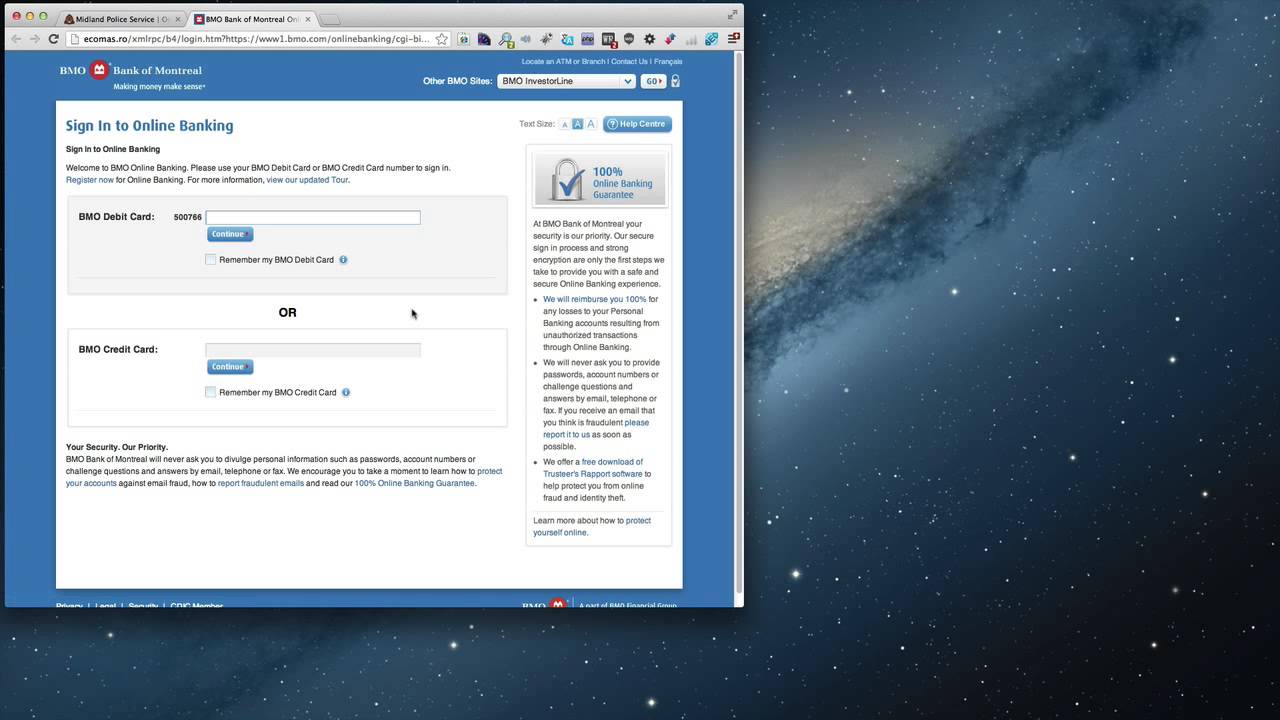
Task: Click please report it to us link
Action: point(596,428)
